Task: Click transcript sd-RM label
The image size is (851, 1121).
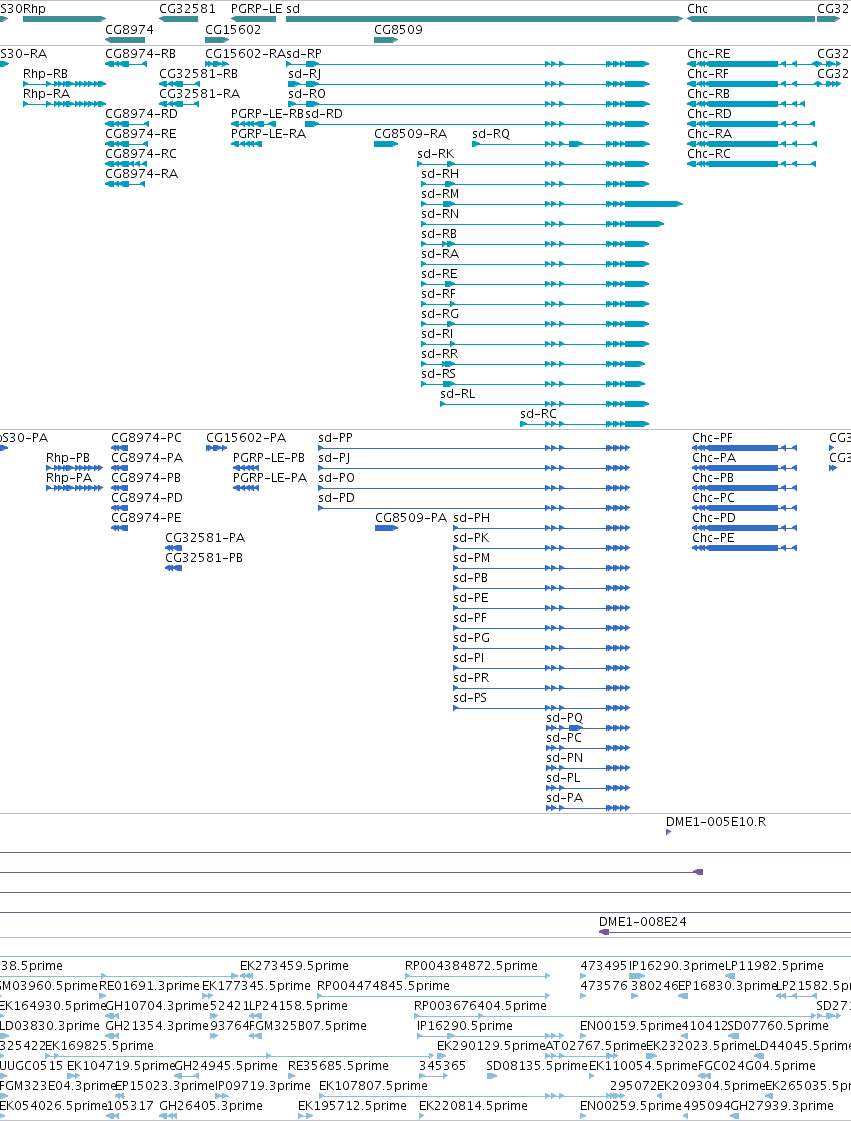Action: coord(440,194)
